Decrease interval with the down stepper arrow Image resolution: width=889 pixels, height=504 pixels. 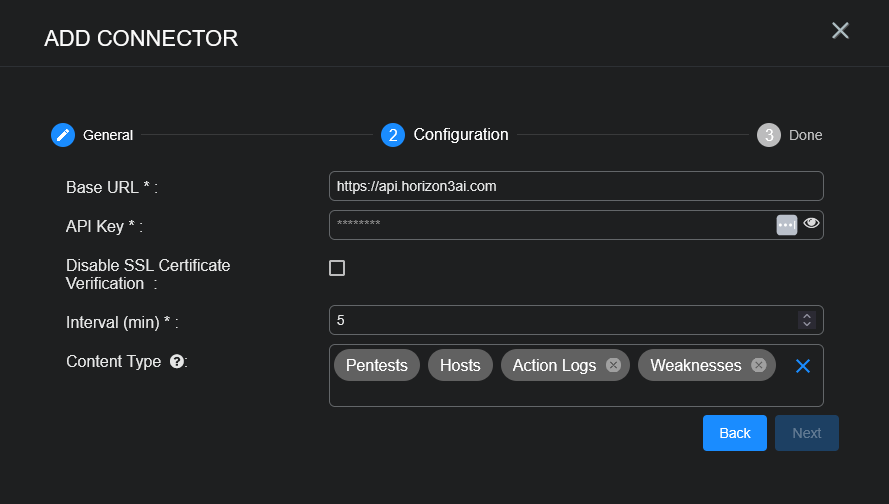point(806,325)
